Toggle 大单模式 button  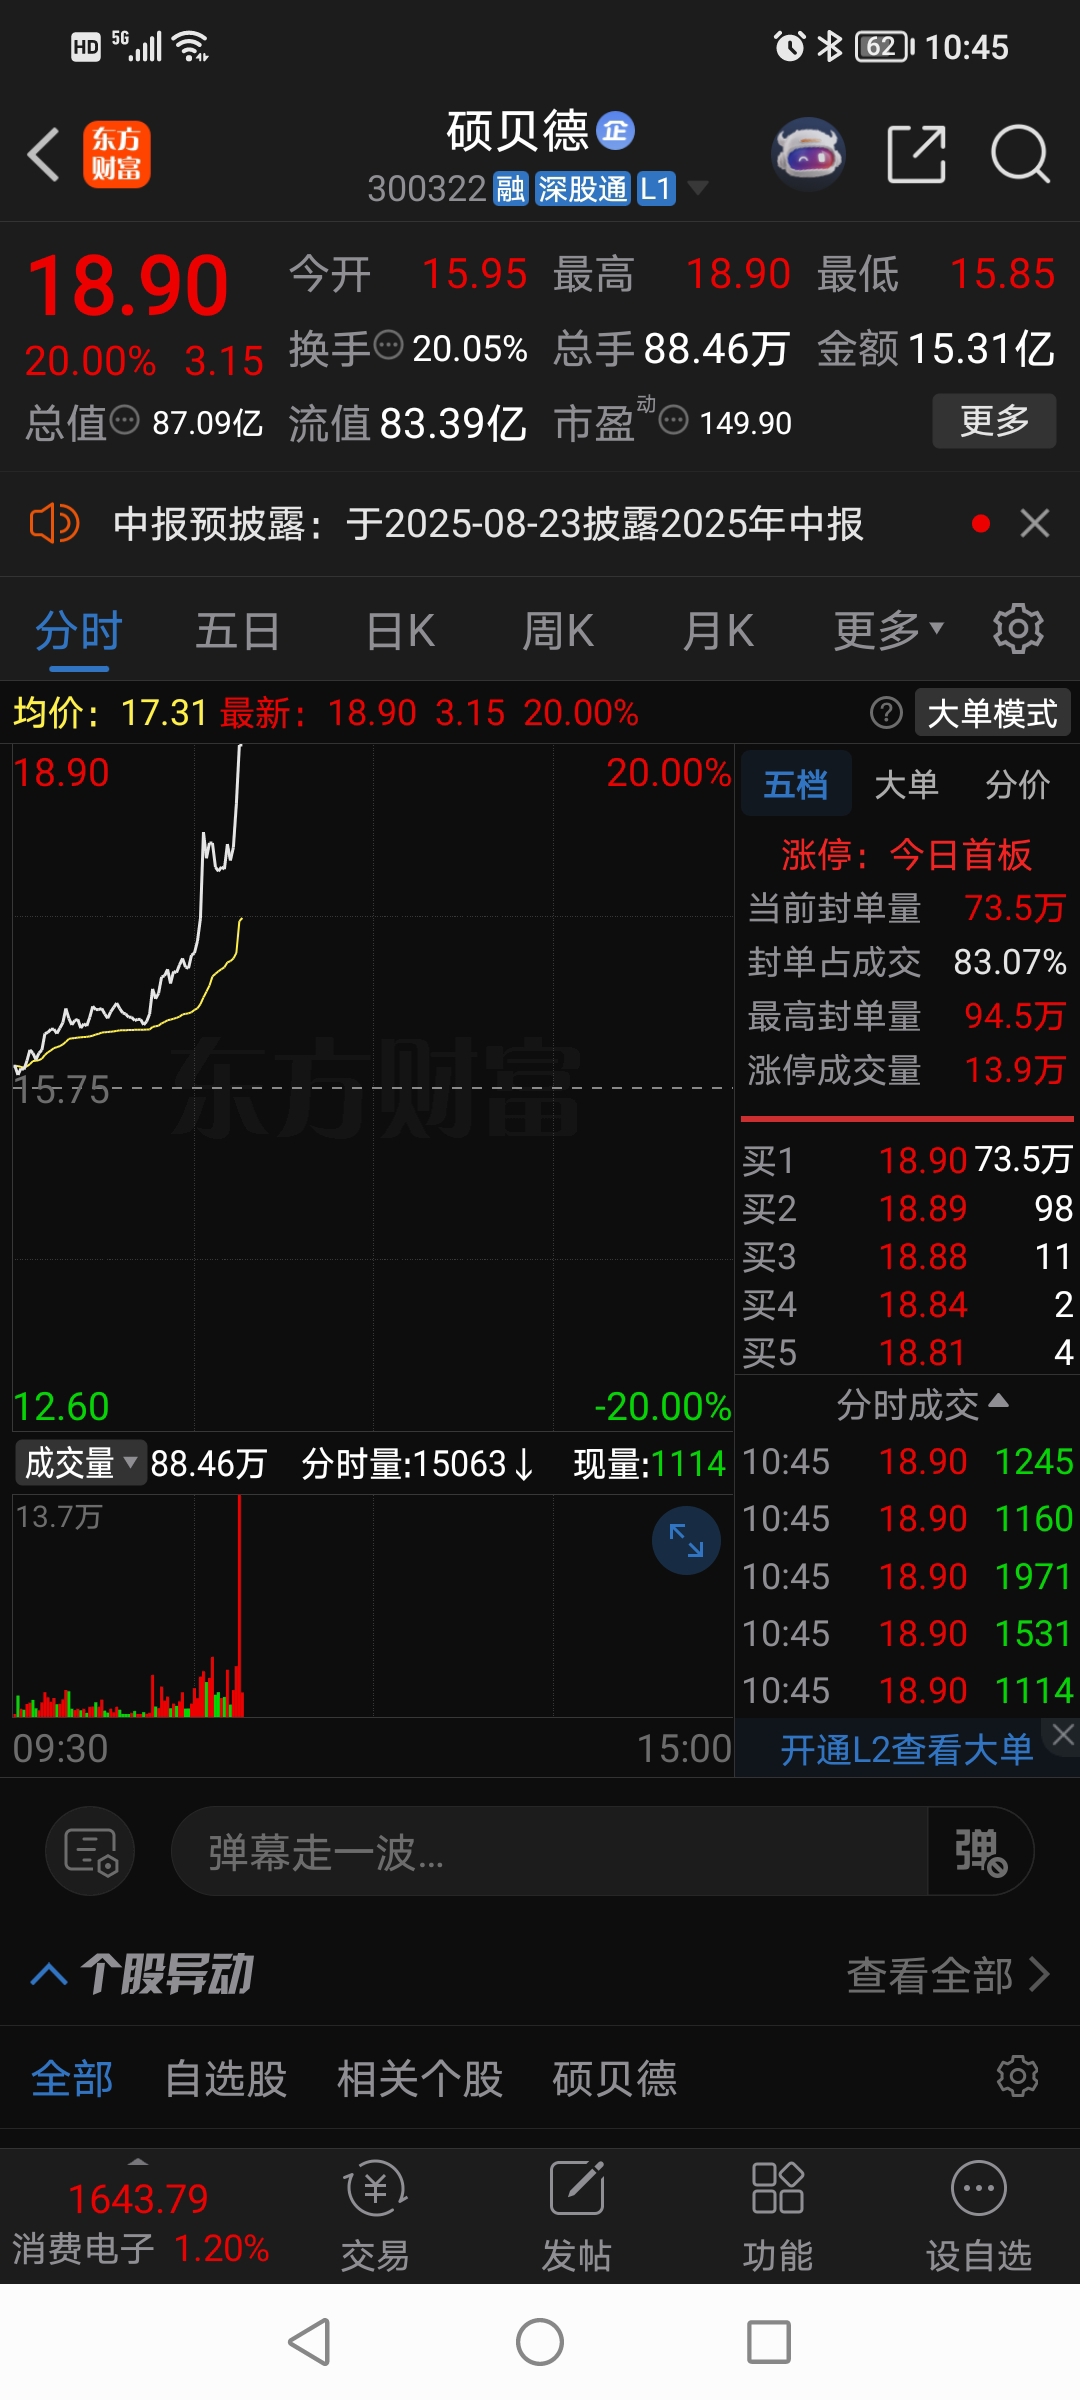click(x=993, y=714)
